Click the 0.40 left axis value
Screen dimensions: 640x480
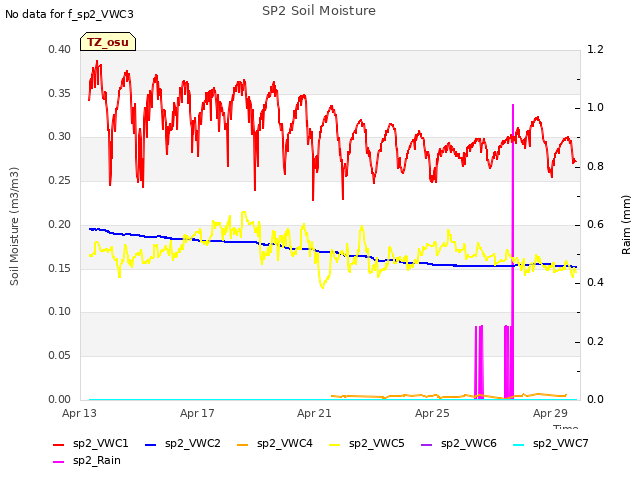coord(60,49)
